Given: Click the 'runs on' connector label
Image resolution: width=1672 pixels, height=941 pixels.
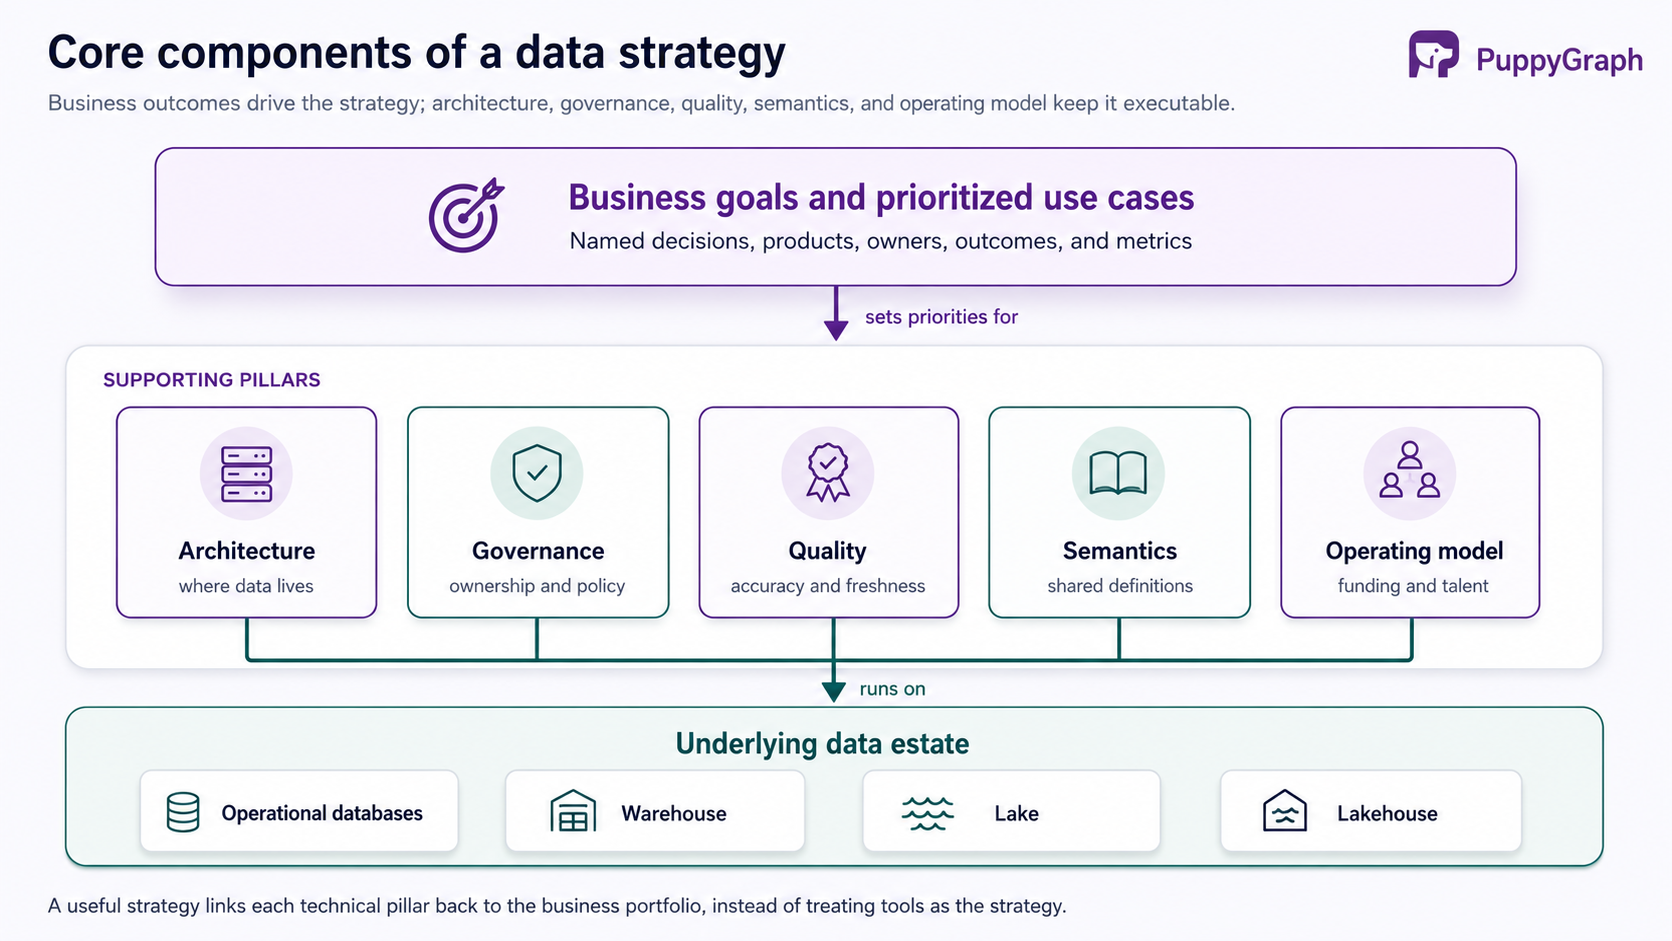Looking at the screenshot, I should [892, 689].
